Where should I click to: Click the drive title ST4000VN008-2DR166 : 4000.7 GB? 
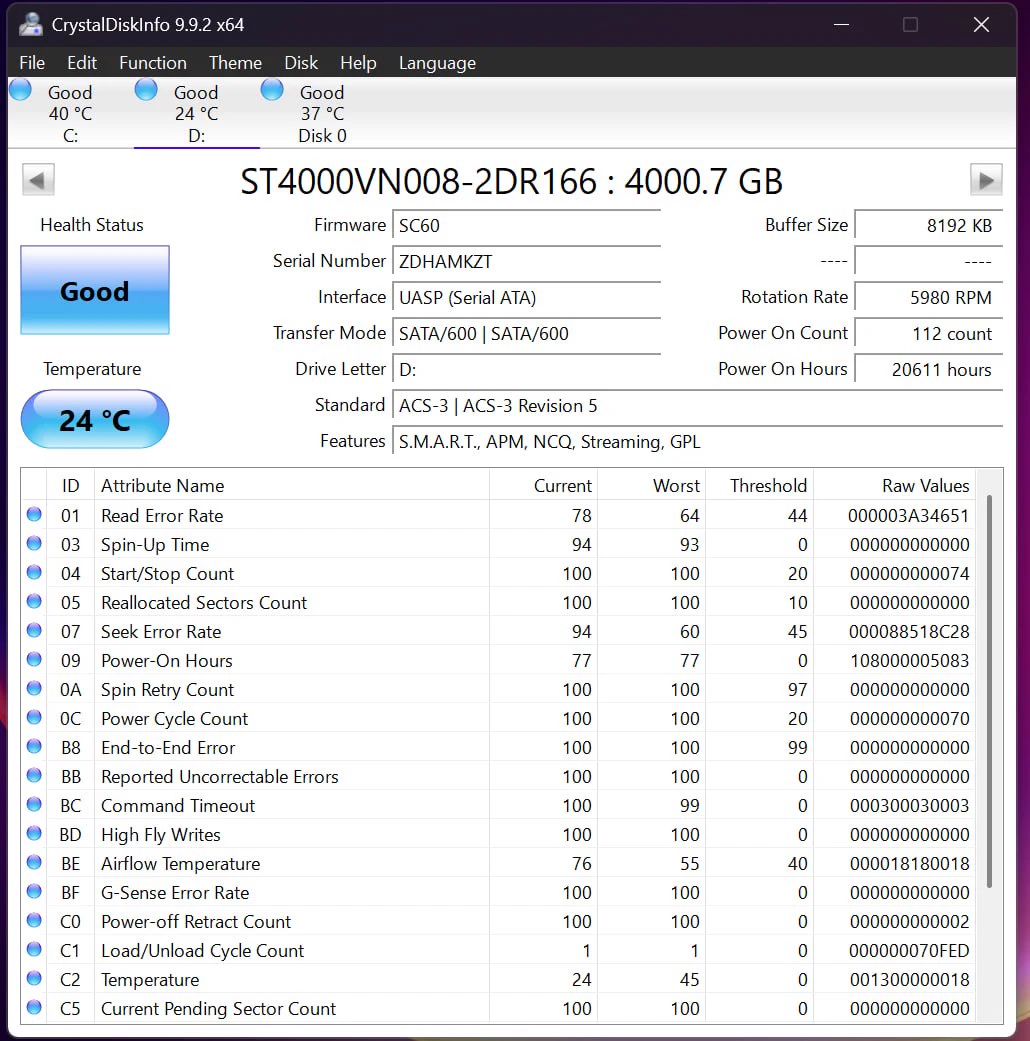pos(511,181)
